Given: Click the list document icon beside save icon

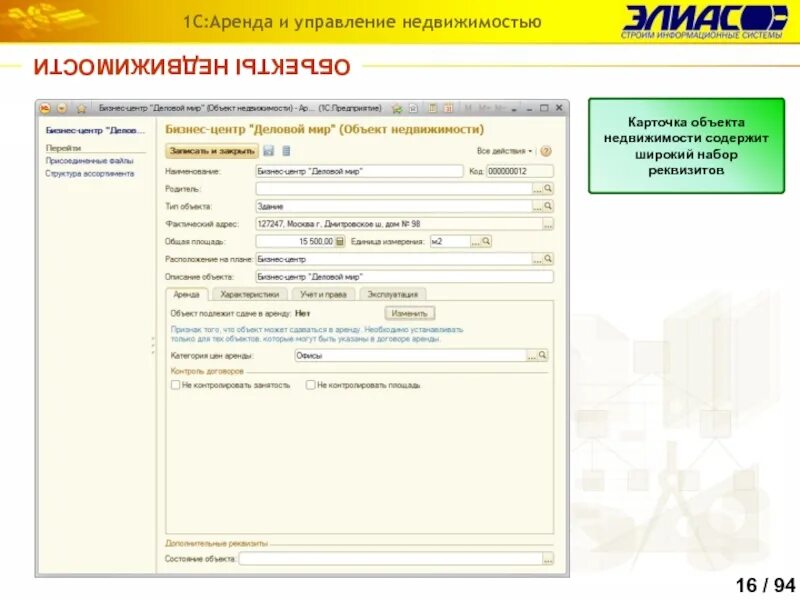Looking at the screenshot, I should (286, 151).
